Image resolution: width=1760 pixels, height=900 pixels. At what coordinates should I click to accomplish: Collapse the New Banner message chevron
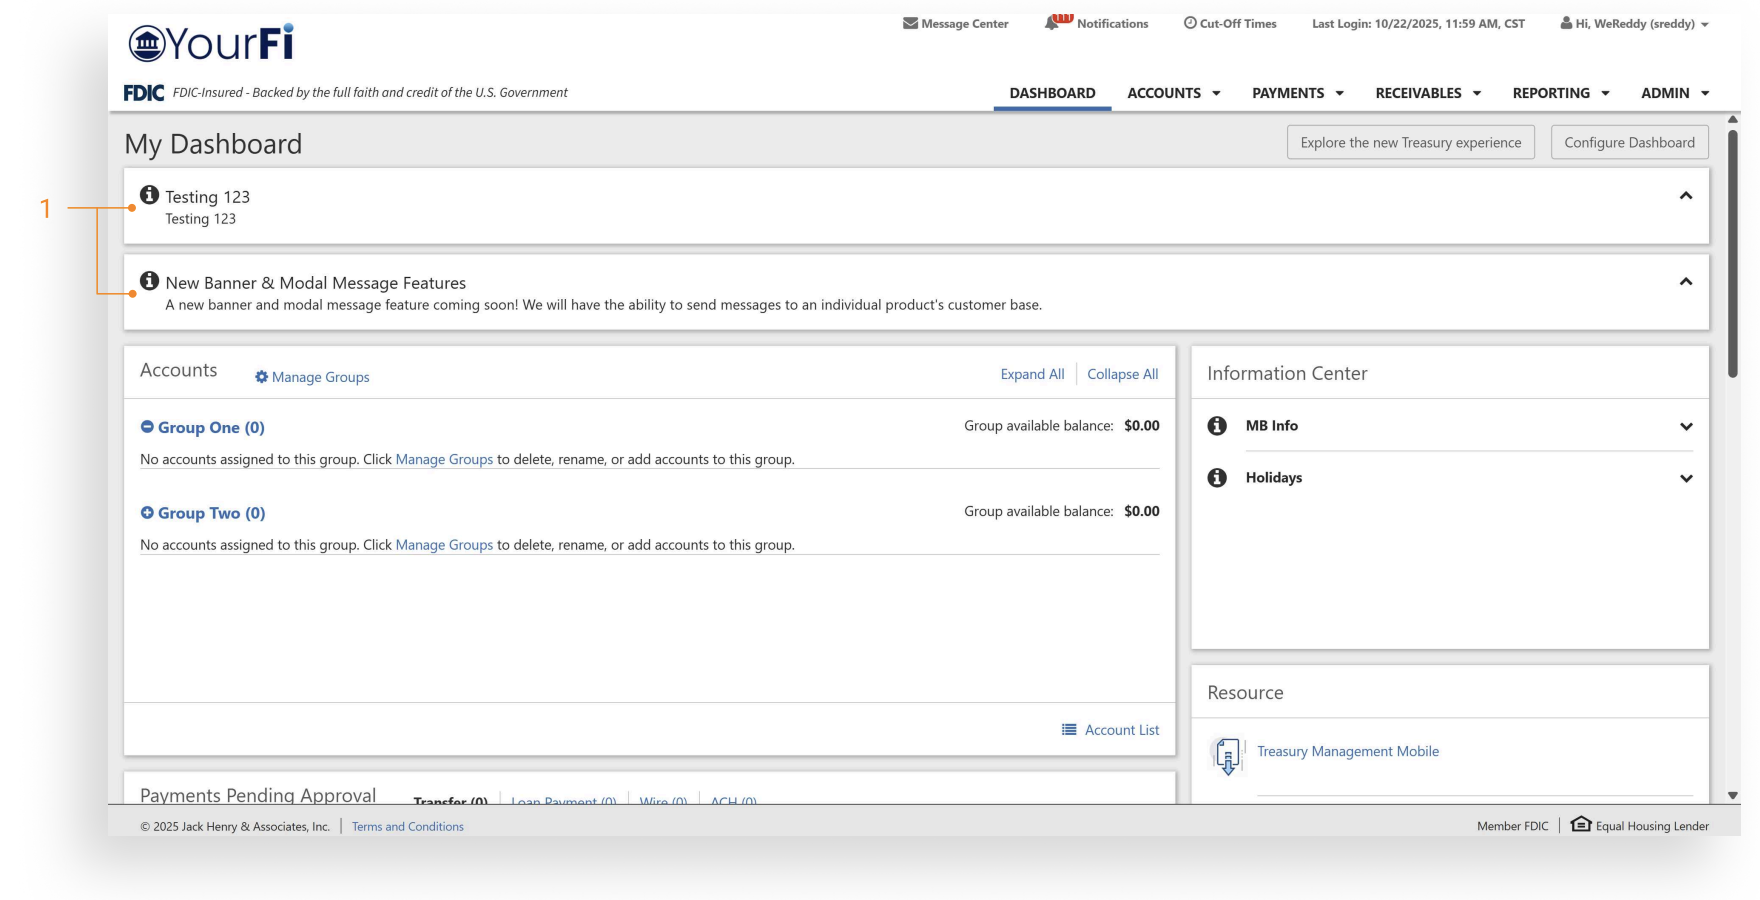(x=1686, y=282)
